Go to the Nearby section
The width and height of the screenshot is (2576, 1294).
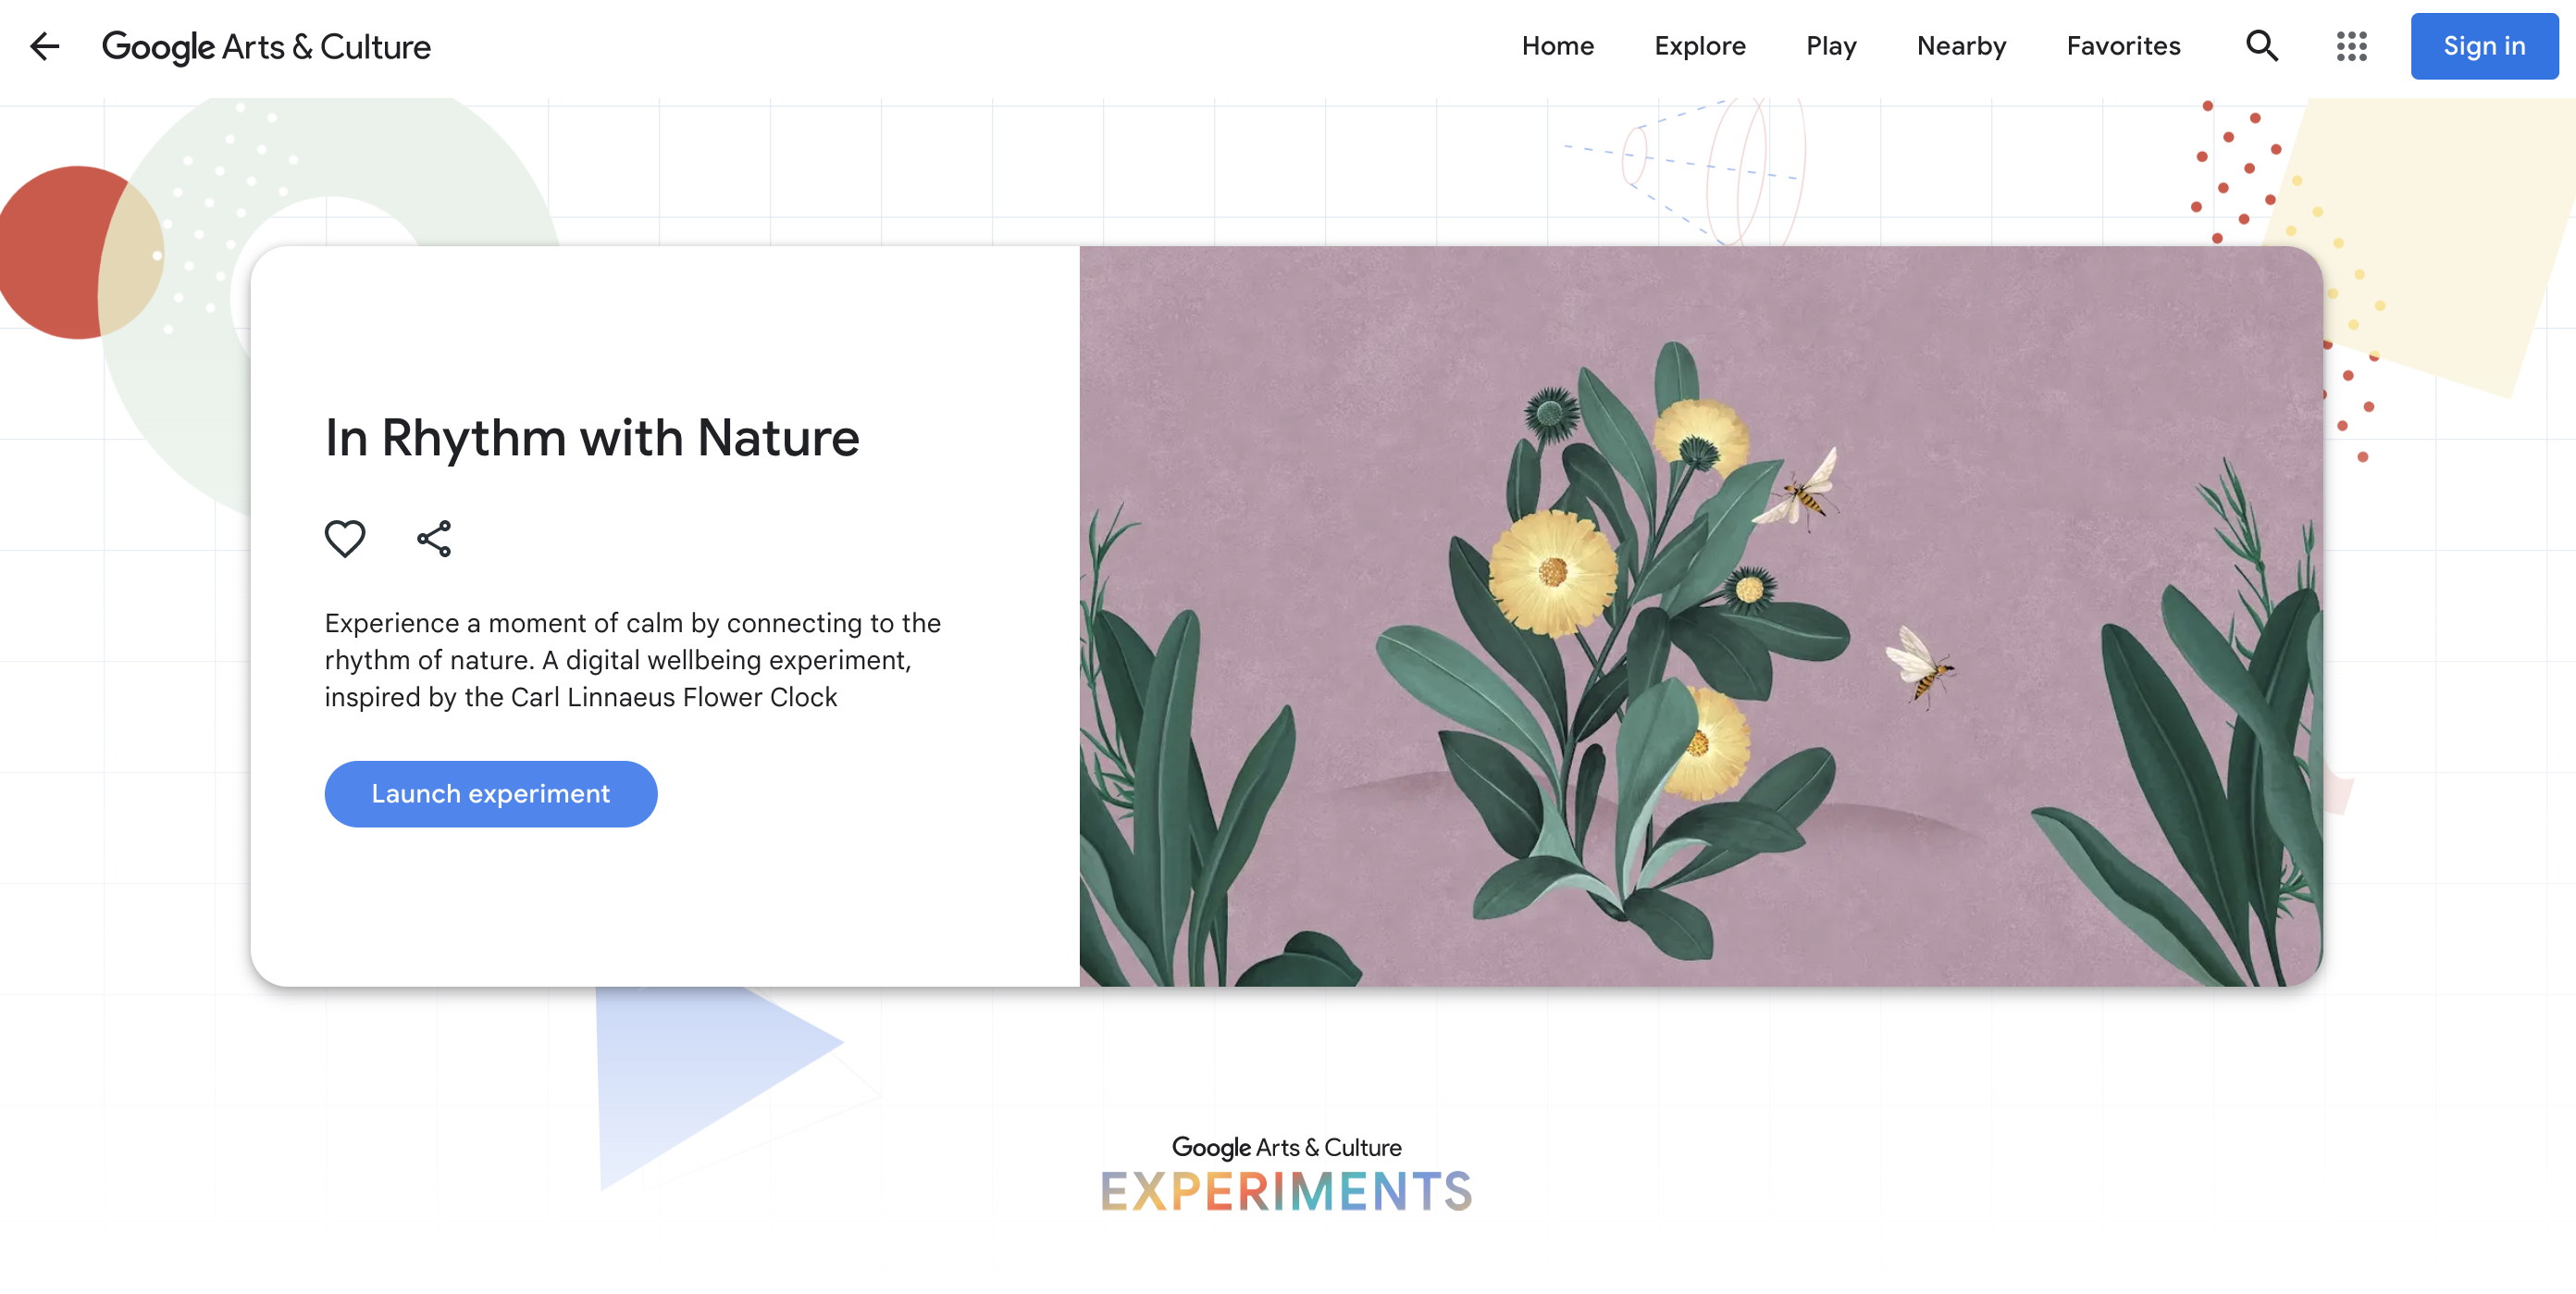1960,46
